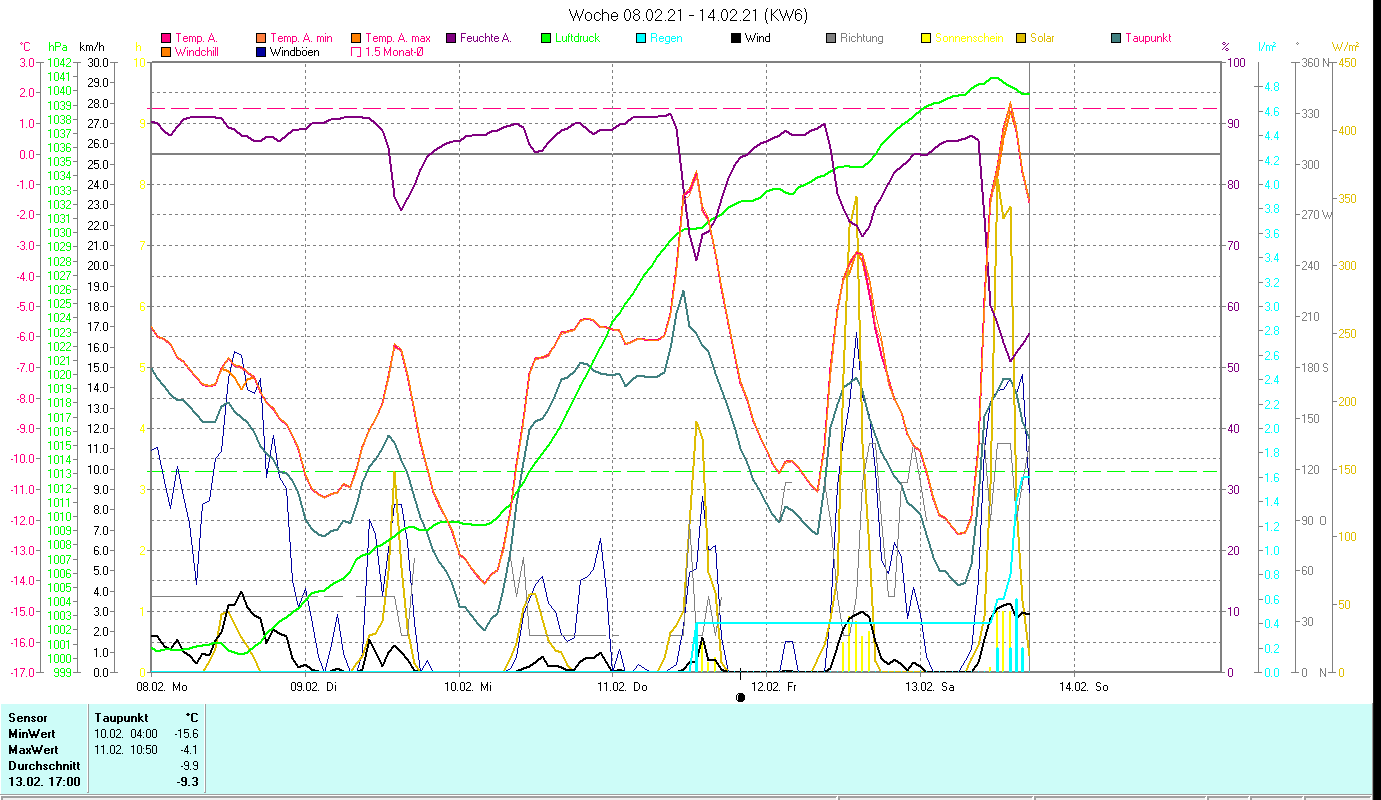Viewport: 1381px width, 800px height.
Task: Click the maximum timestamp 11.02. 10:50
Action: pyautogui.click(x=126, y=750)
